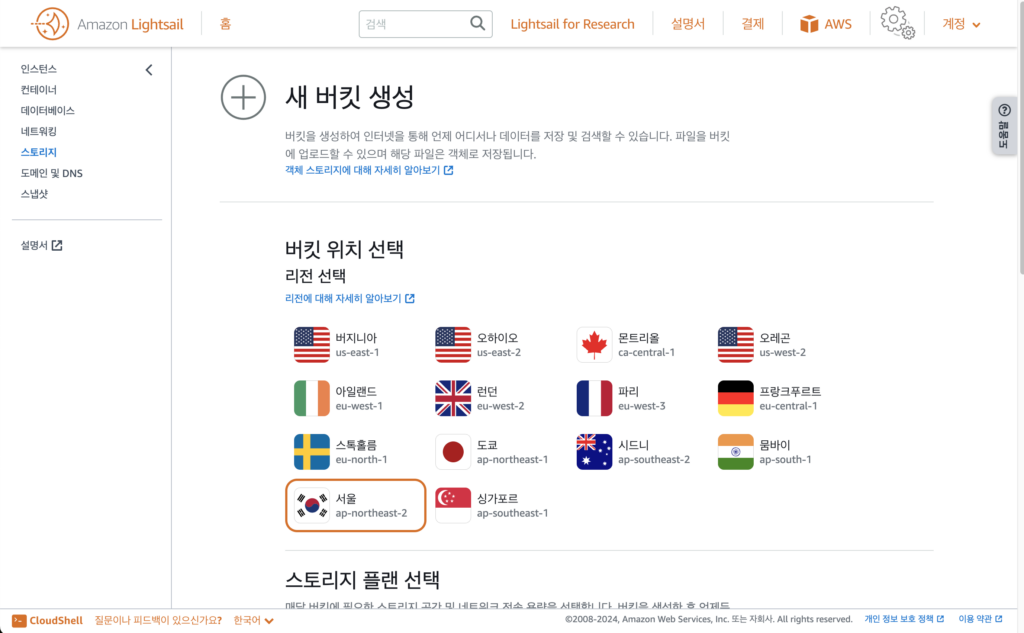1024x633 pixels.
Task: Click external icon after 객체 스토리지 link
Action: 449,170
